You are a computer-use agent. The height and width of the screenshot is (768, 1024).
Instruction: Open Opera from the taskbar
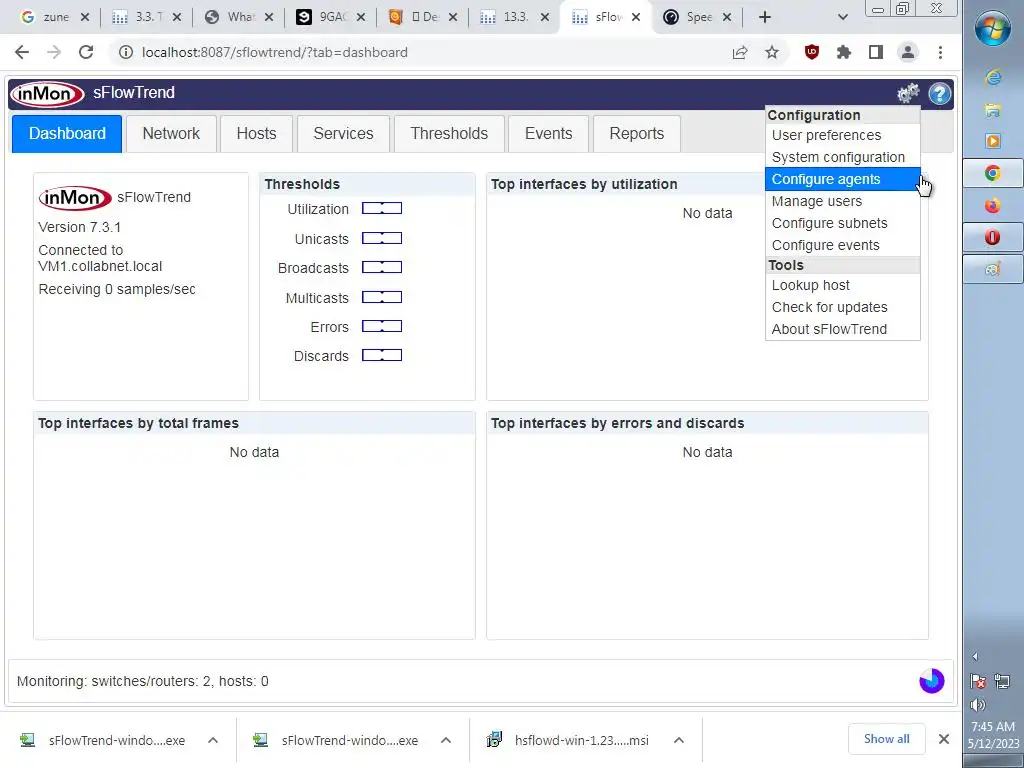pos(993,237)
